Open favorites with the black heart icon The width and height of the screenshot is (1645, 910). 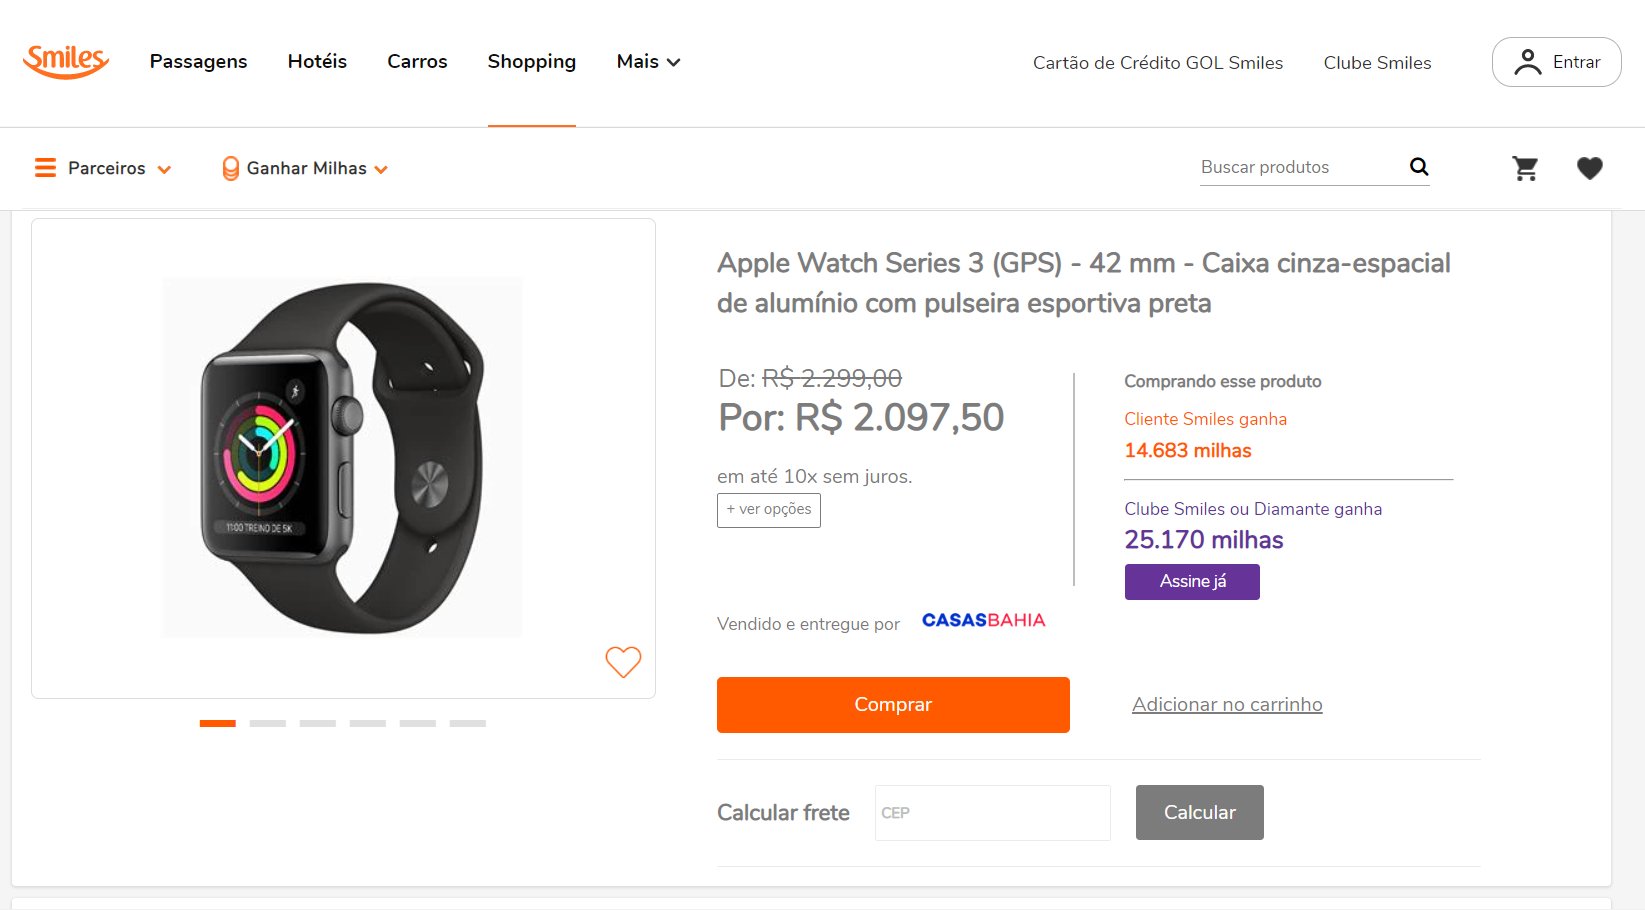tap(1589, 168)
